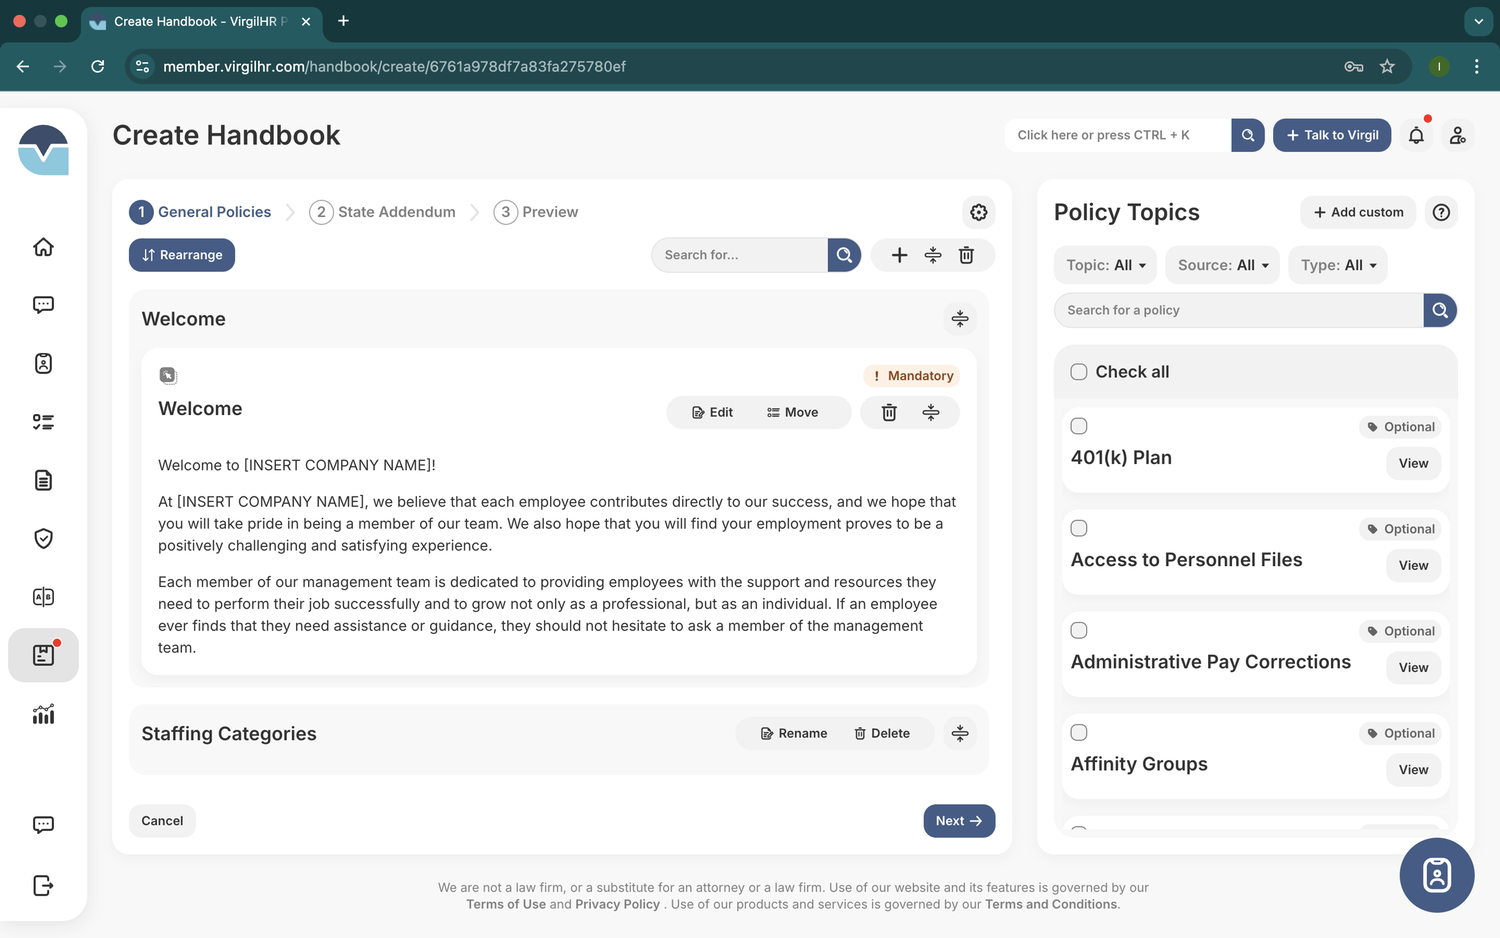This screenshot has height=938, width=1500.
Task: Click the trash icon to delete selected policies
Action: click(x=966, y=255)
